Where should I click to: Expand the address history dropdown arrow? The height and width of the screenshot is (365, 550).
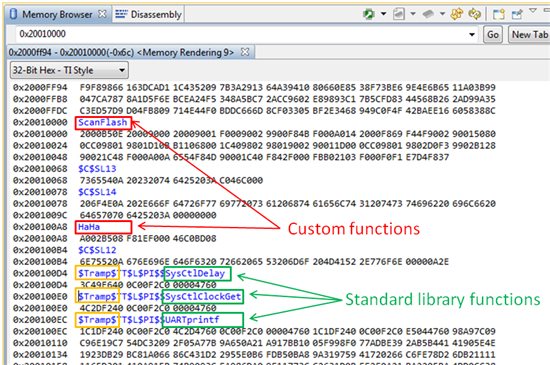472,34
